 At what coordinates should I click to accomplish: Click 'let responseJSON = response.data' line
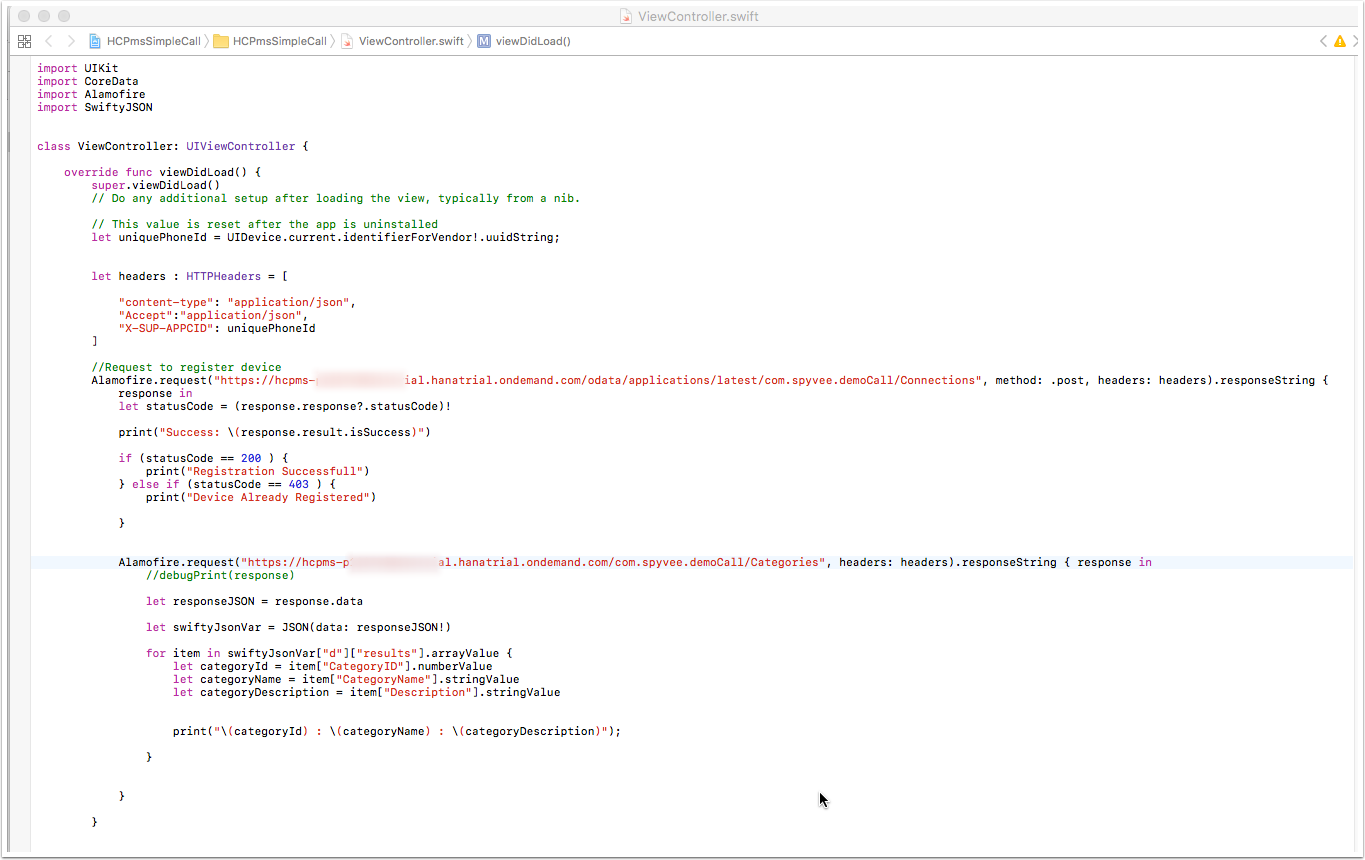point(254,601)
